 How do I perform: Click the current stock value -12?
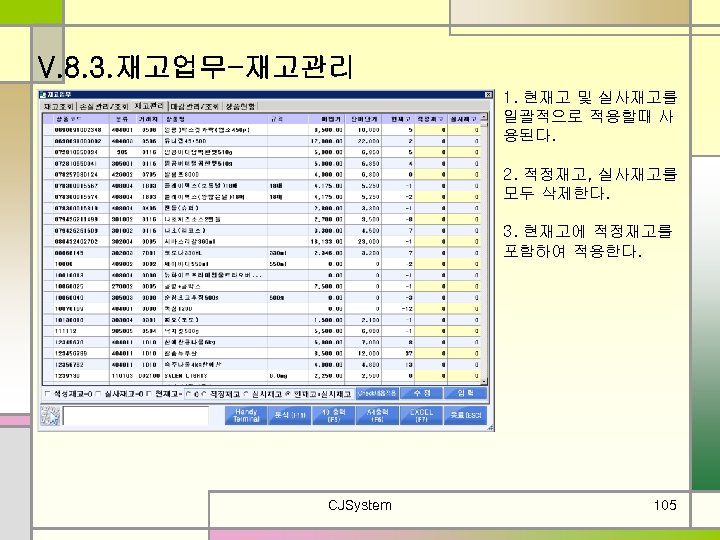398,309
